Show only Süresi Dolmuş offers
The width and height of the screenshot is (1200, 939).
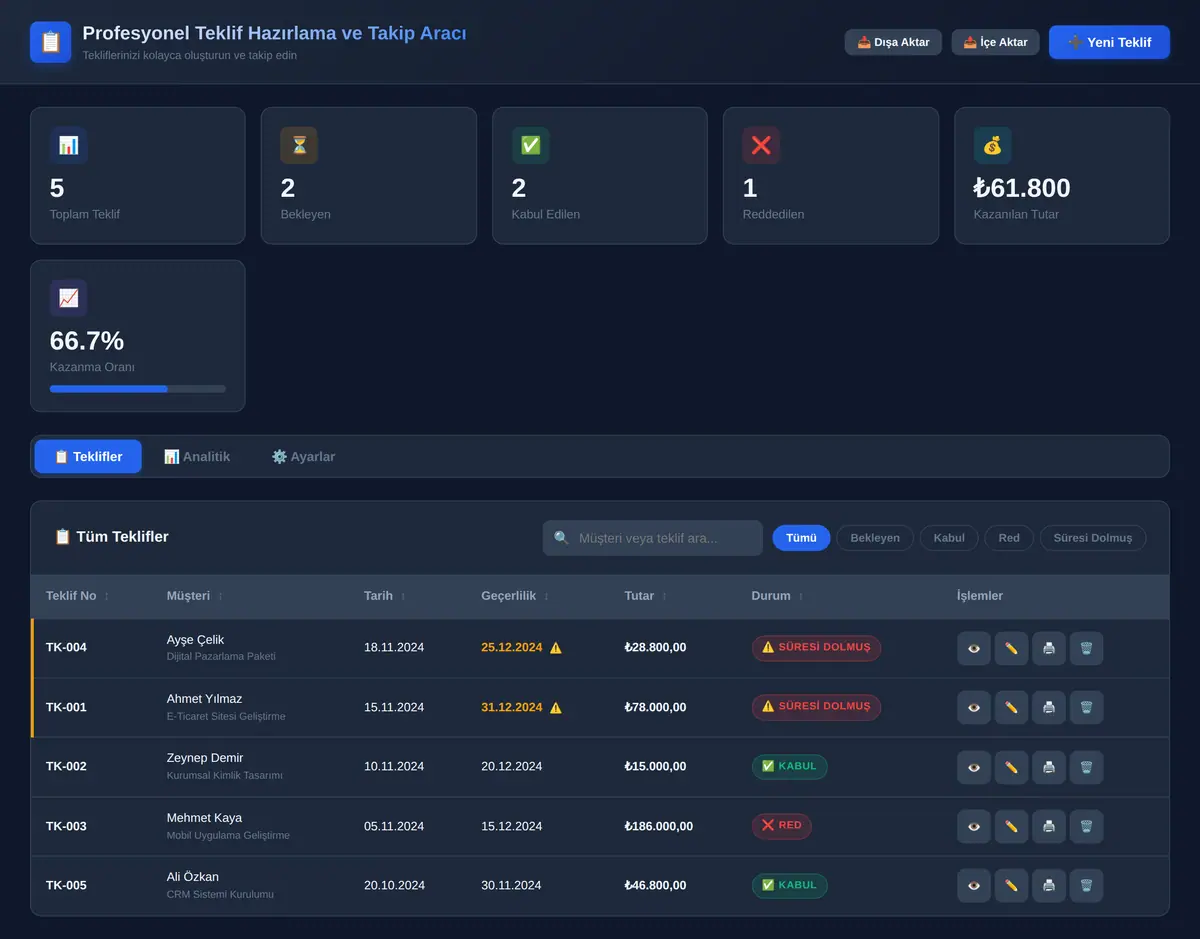pyautogui.click(x=1093, y=538)
